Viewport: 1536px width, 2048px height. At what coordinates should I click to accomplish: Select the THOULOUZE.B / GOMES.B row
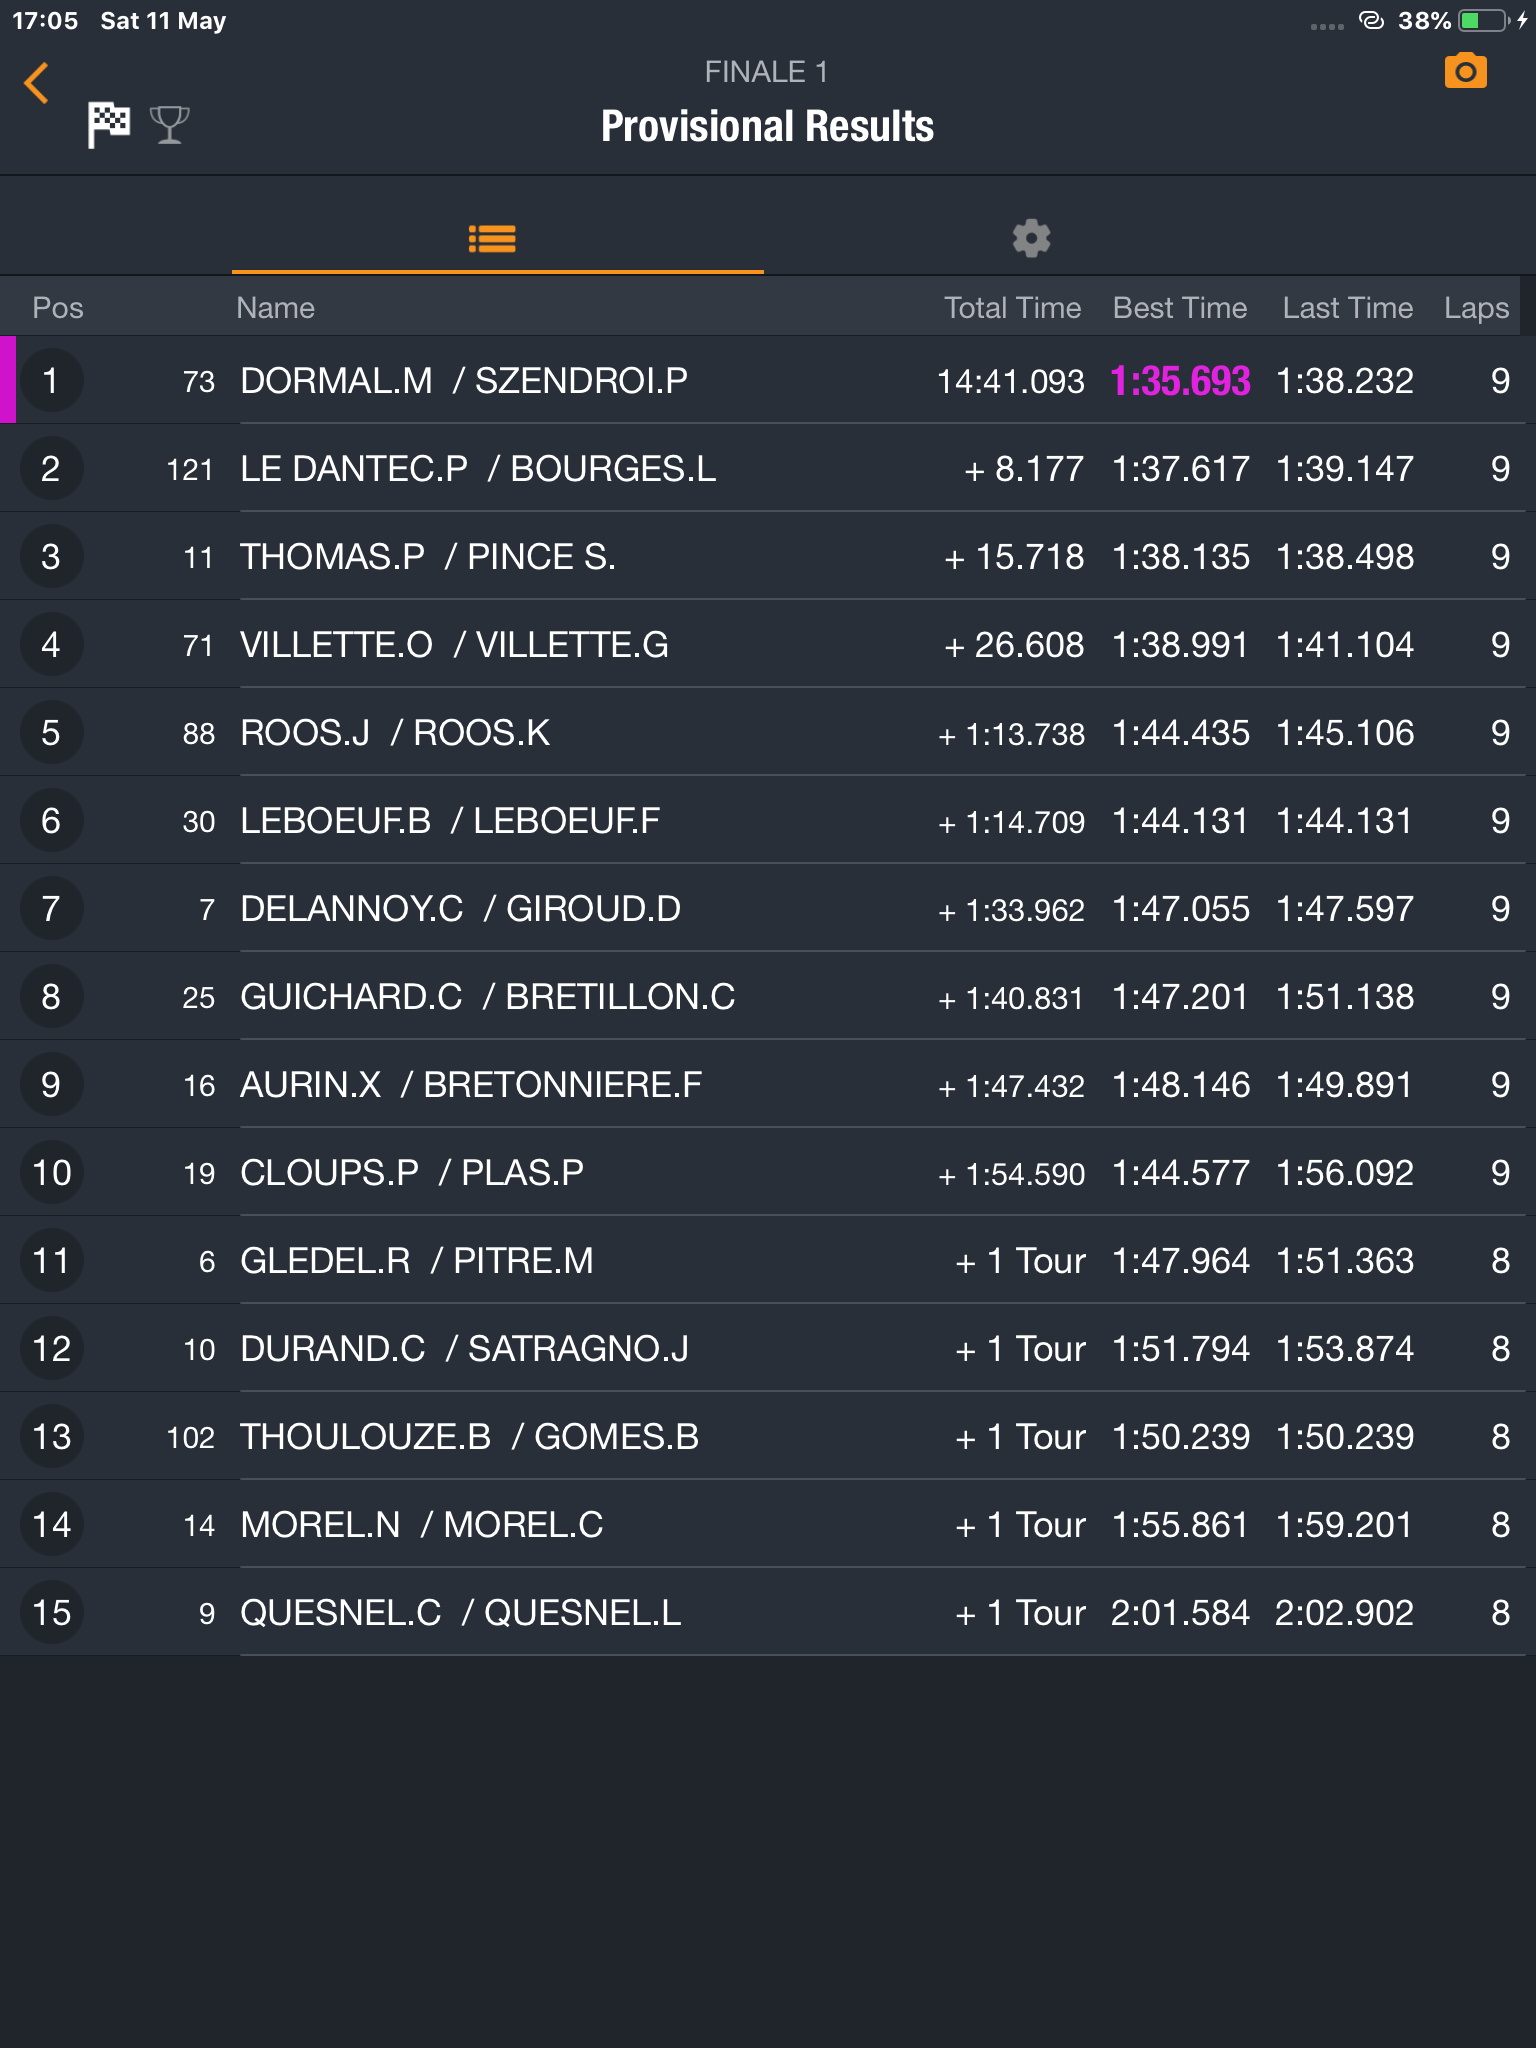pyautogui.click(x=768, y=1436)
